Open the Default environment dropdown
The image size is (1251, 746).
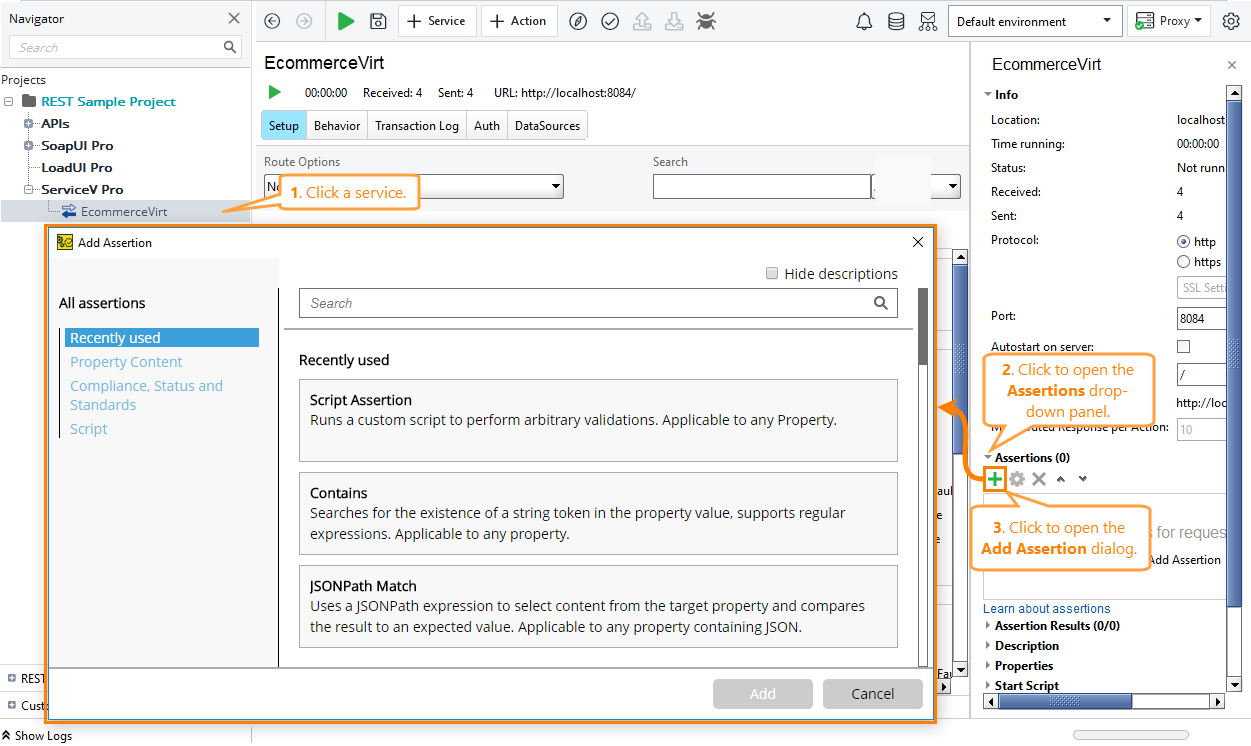point(1034,21)
